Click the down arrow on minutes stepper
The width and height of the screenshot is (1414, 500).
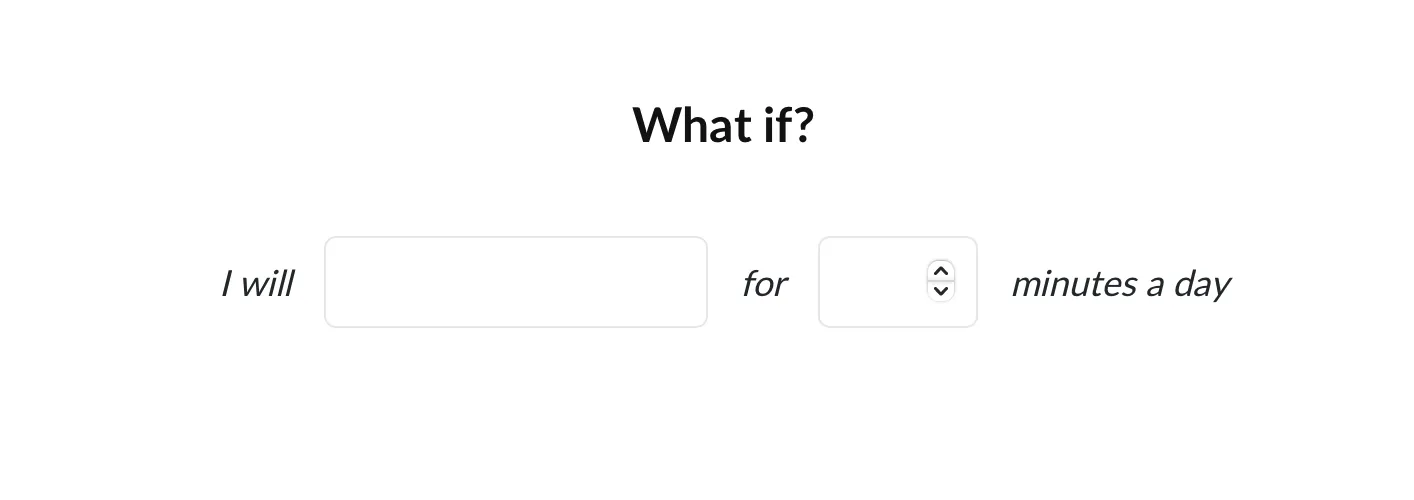tap(940, 291)
